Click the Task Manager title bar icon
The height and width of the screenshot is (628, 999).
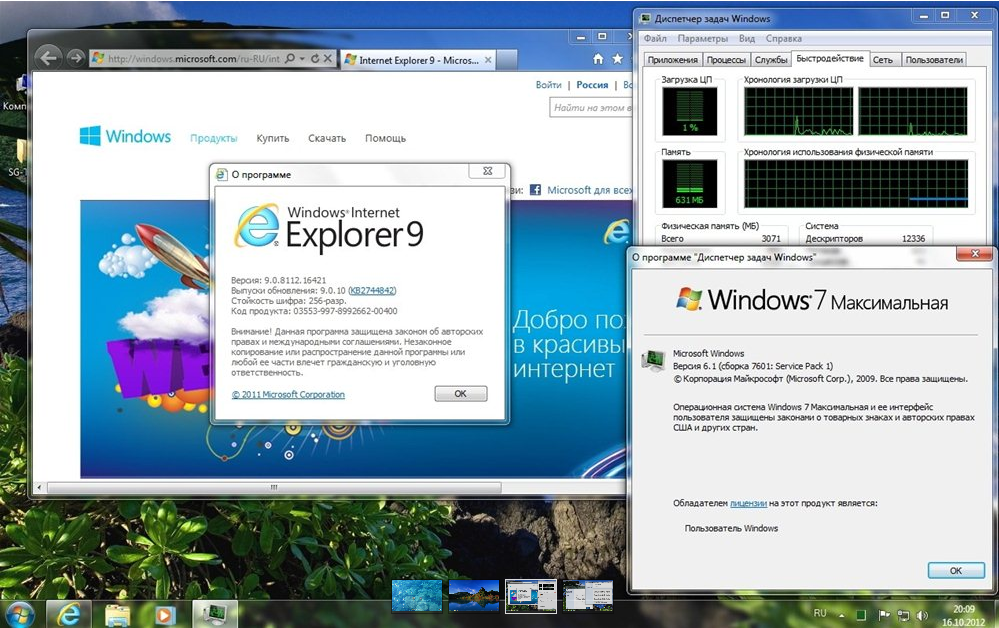(x=645, y=18)
